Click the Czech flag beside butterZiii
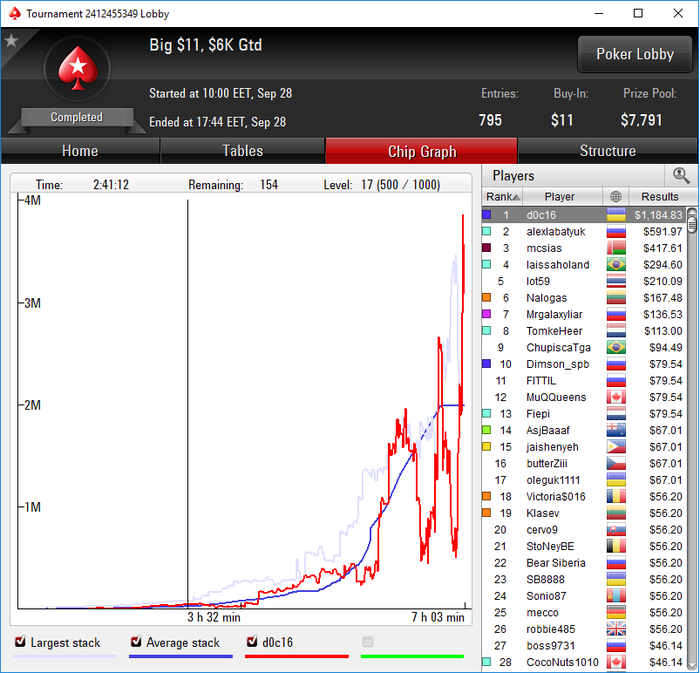Viewport: 700px width, 673px height. click(616, 463)
